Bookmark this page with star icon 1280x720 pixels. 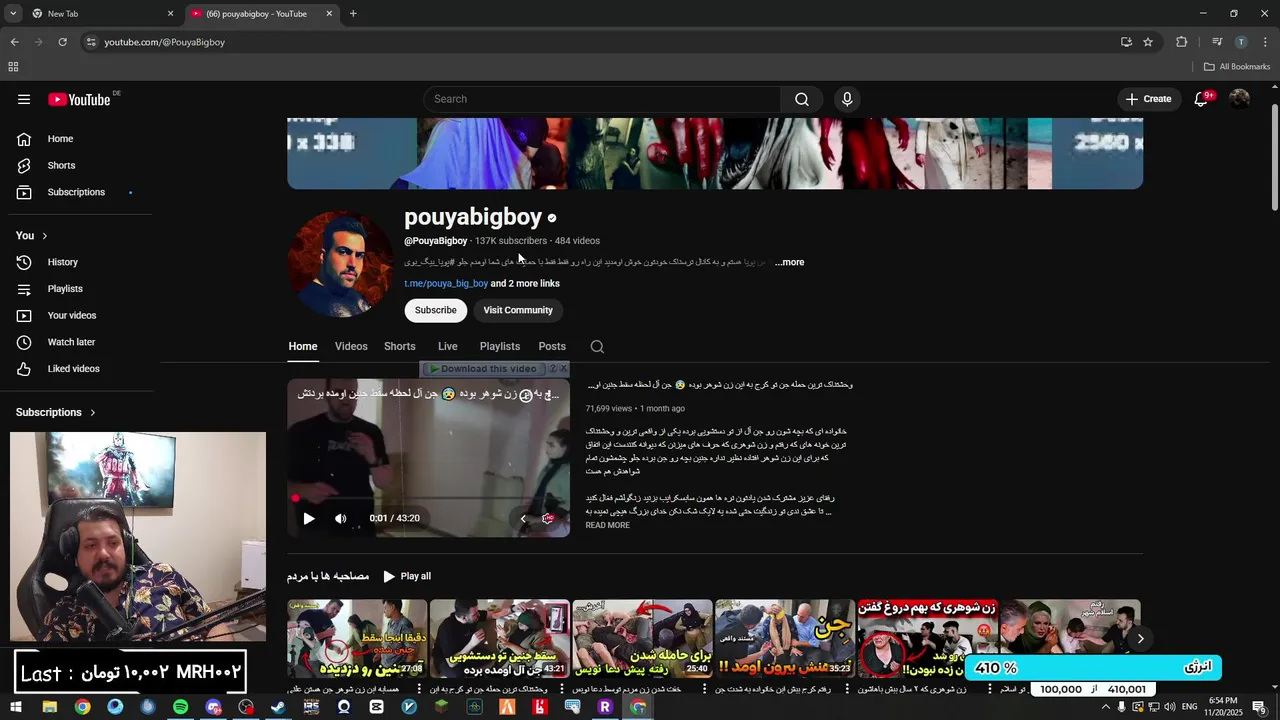tap(1148, 42)
